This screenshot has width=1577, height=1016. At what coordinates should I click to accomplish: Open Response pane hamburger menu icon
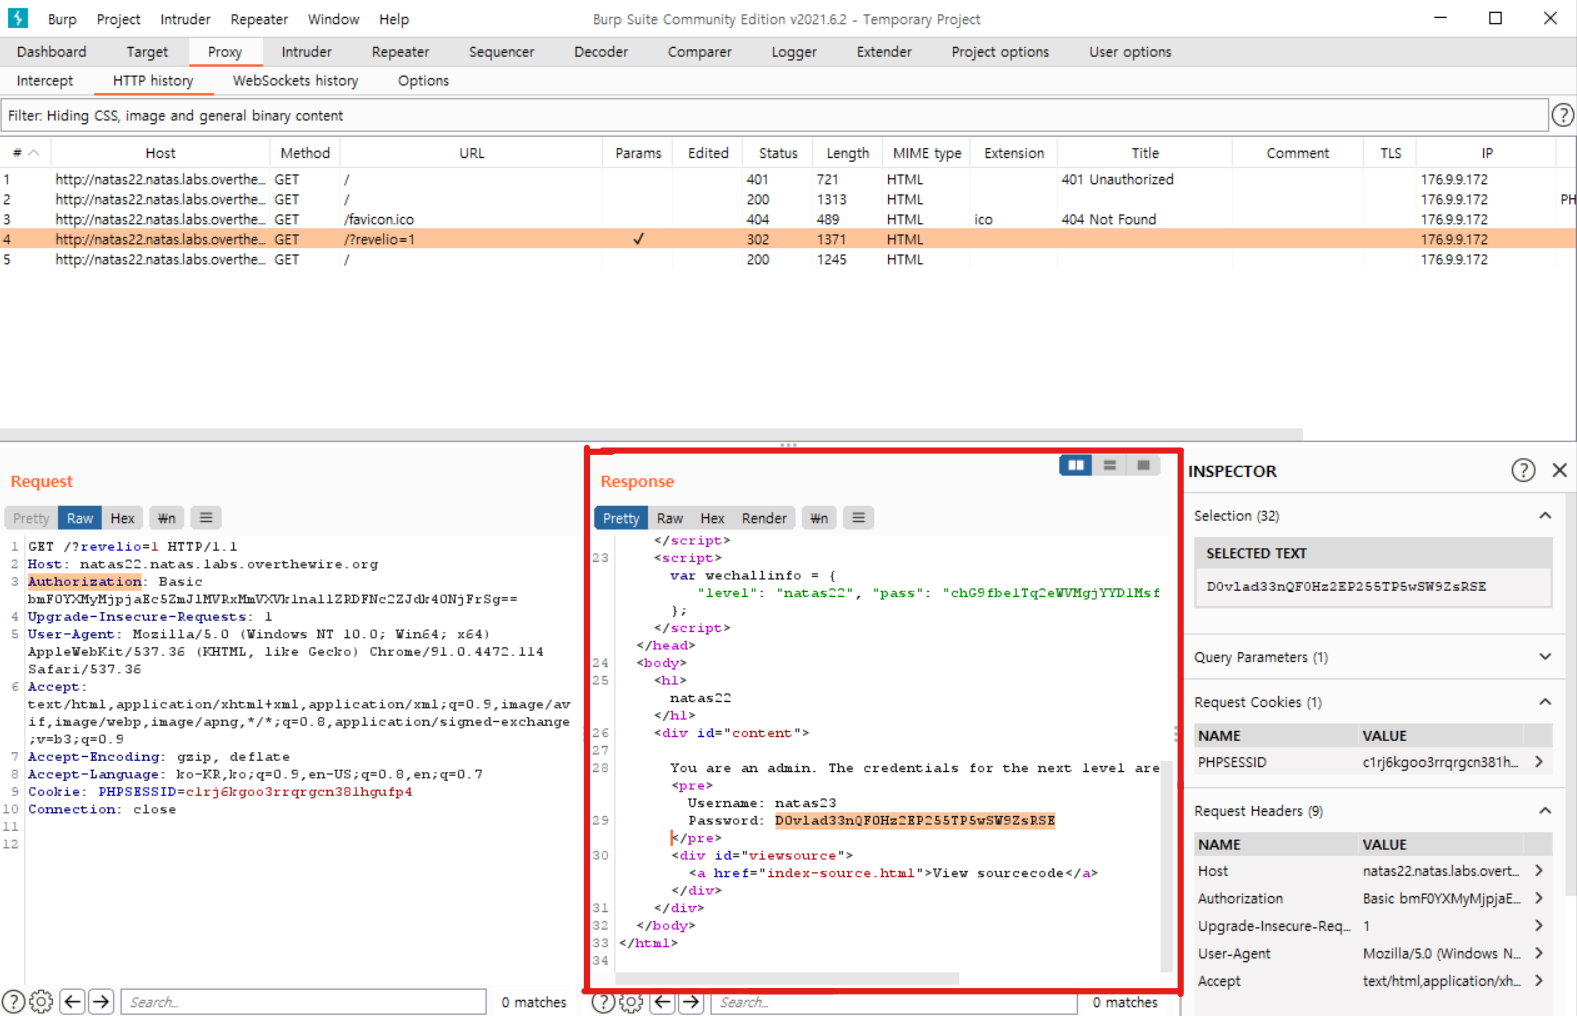coord(858,518)
